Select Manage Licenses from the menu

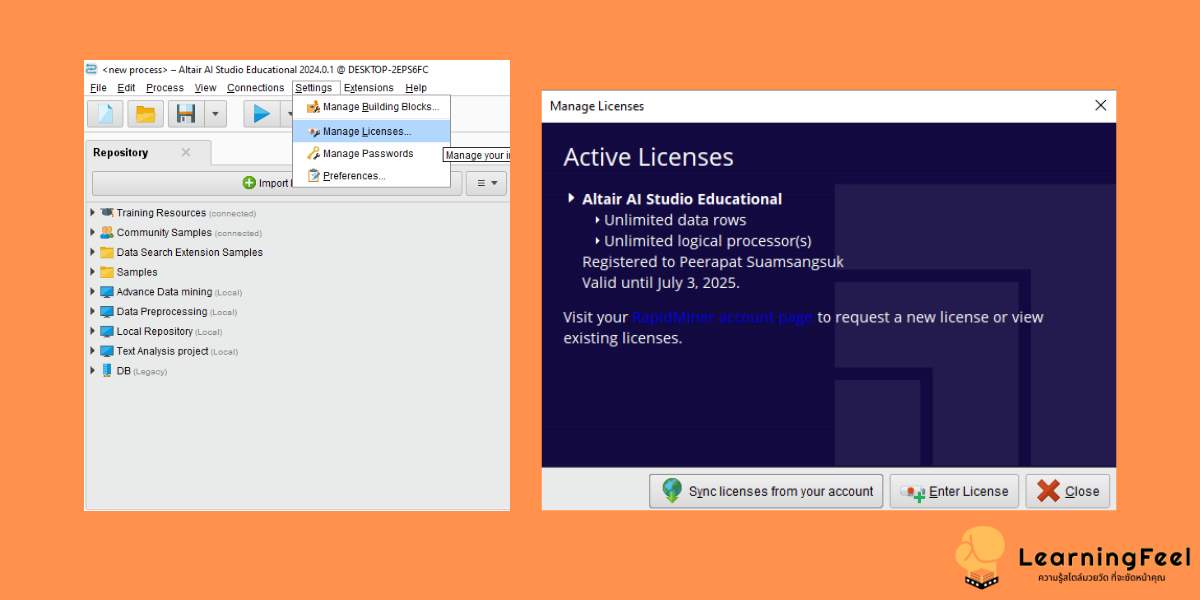point(364,129)
